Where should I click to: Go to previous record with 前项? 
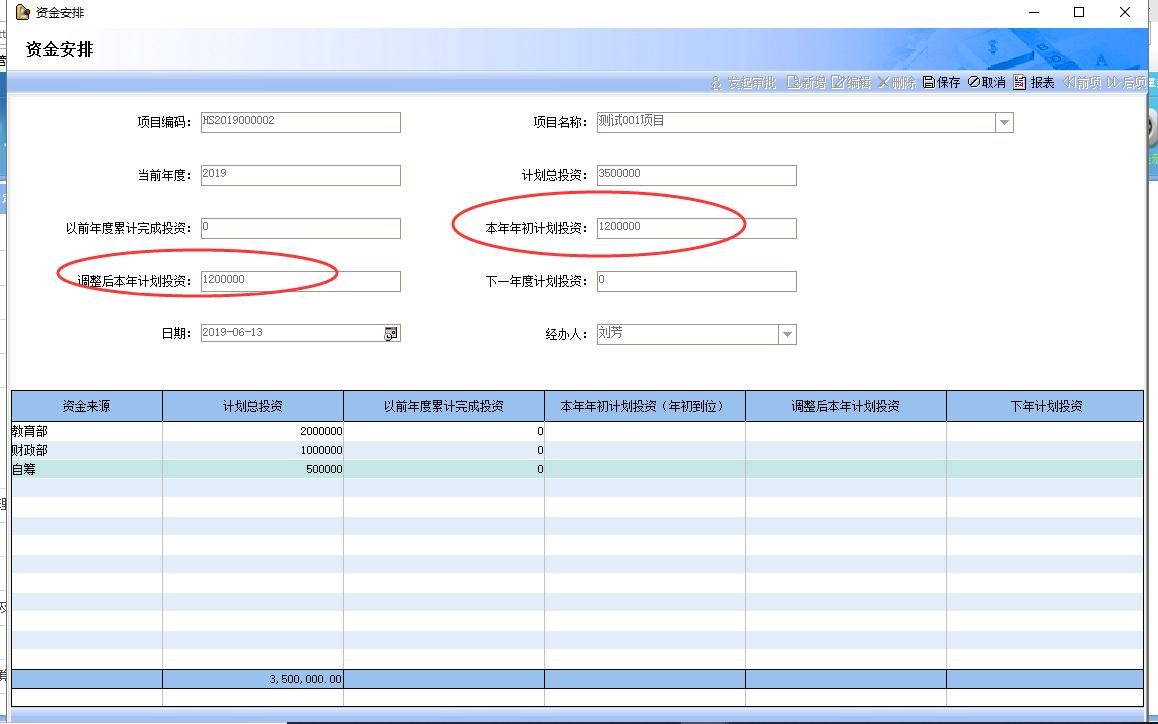pyautogui.click(x=1081, y=83)
